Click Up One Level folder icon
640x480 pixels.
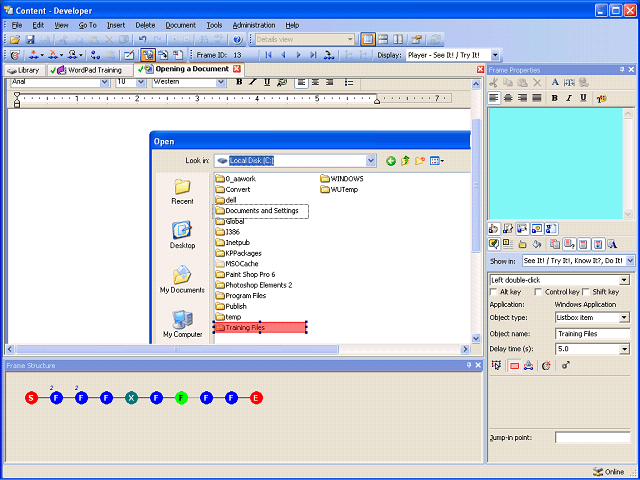tap(405, 161)
